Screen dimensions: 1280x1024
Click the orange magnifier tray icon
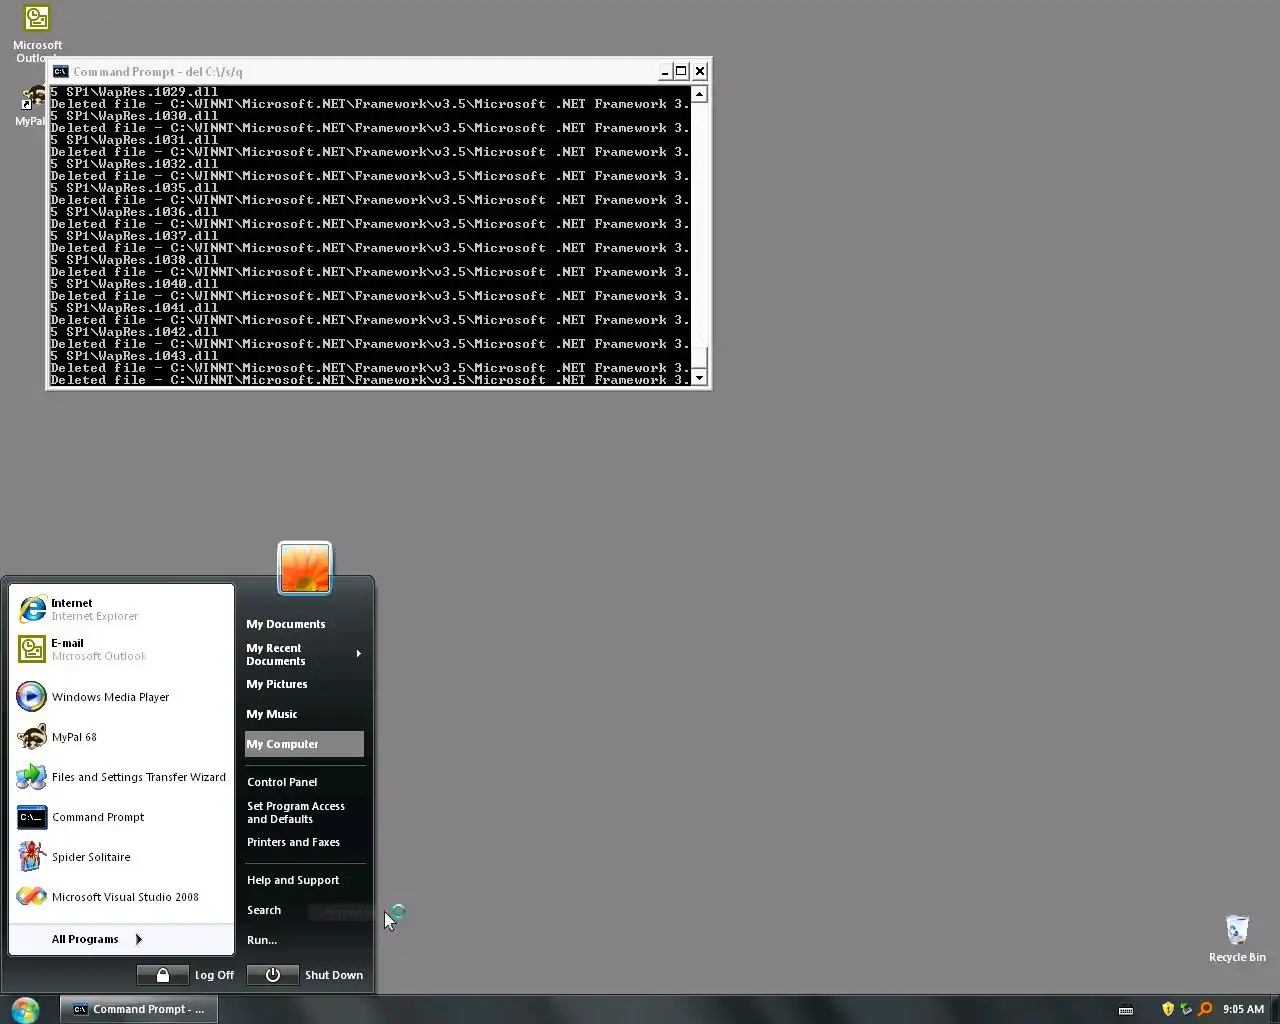(x=1204, y=1009)
